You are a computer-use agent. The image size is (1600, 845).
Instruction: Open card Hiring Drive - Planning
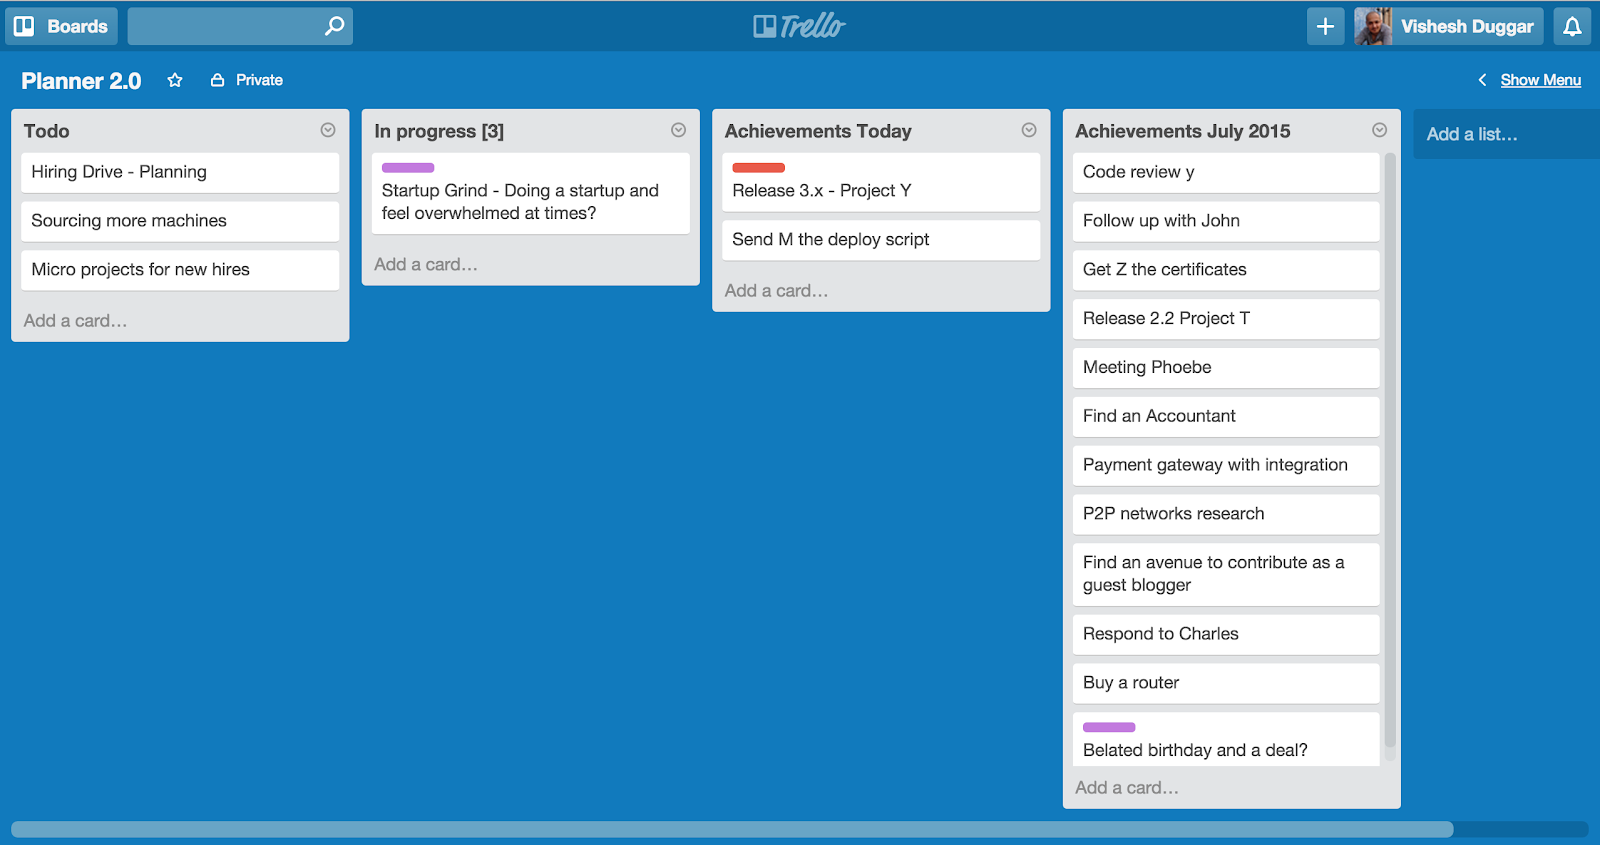(180, 172)
